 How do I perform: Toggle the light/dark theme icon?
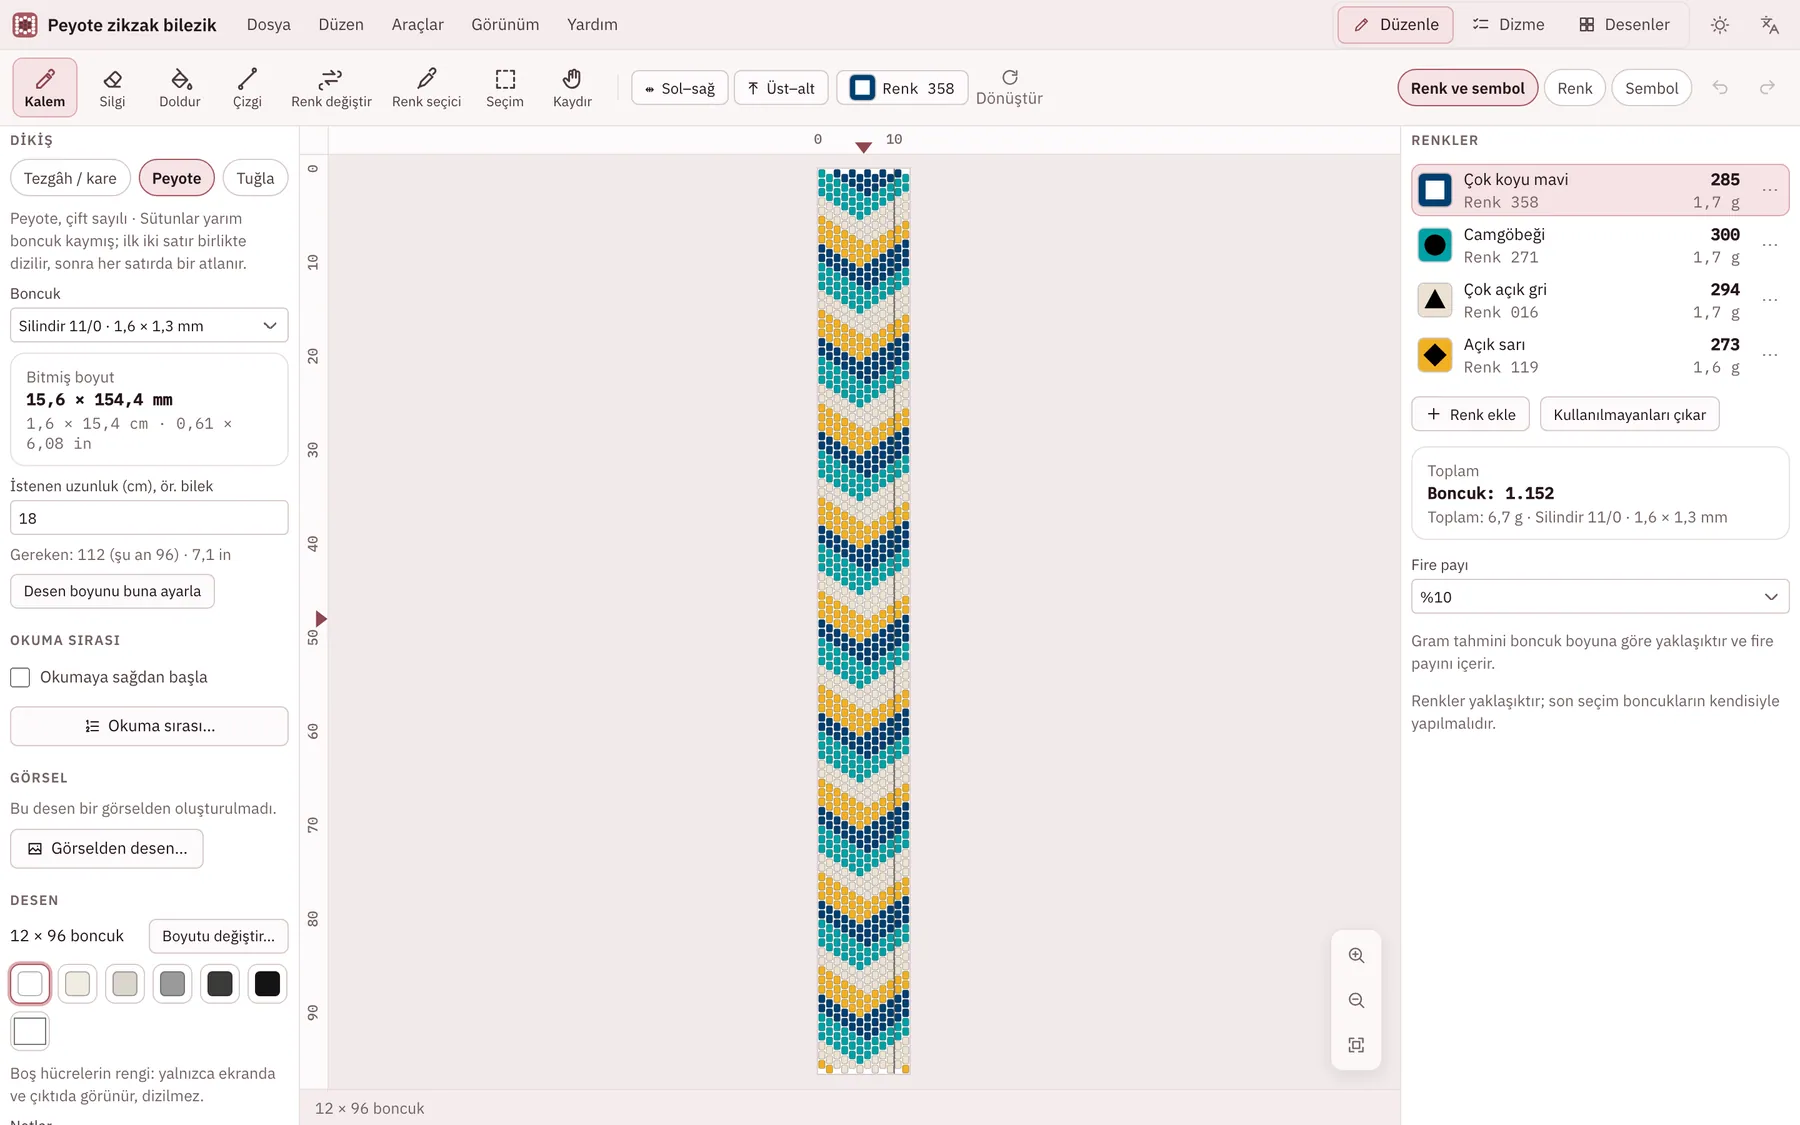1720,25
